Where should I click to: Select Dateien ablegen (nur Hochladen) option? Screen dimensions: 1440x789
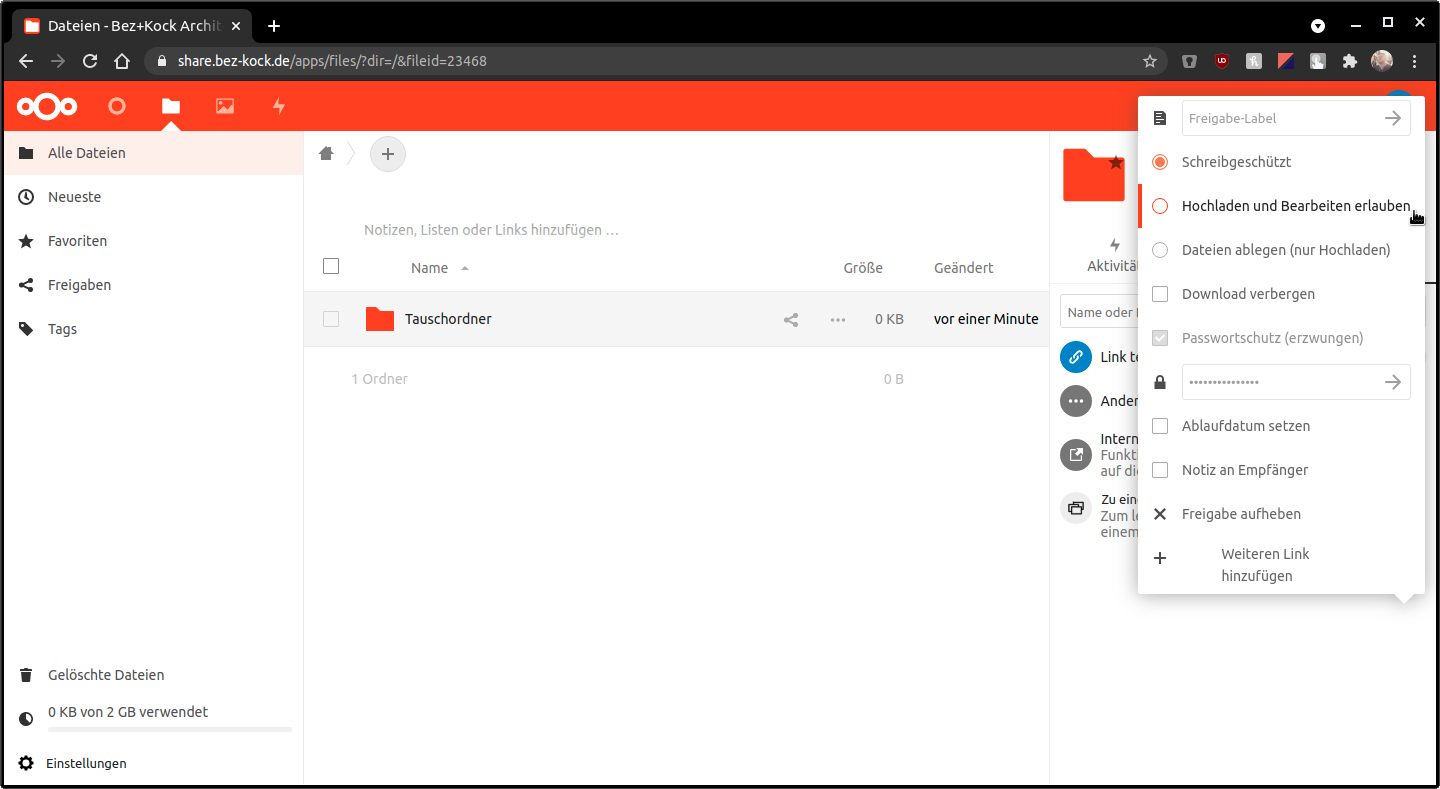(1160, 250)
